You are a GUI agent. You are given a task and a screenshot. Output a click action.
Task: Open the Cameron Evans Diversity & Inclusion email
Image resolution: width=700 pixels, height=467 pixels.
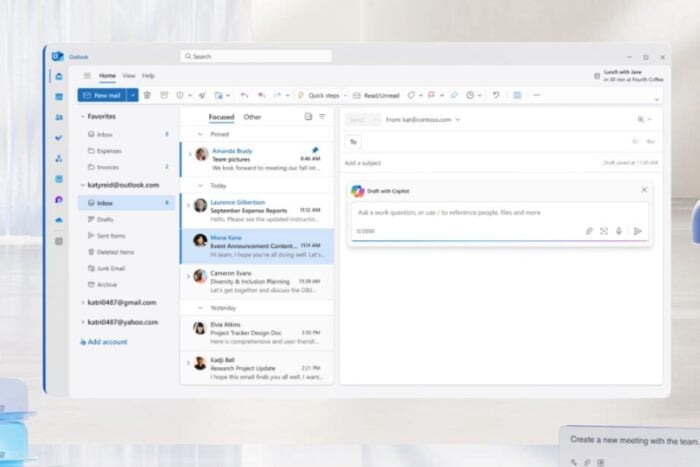pos(258,281)
